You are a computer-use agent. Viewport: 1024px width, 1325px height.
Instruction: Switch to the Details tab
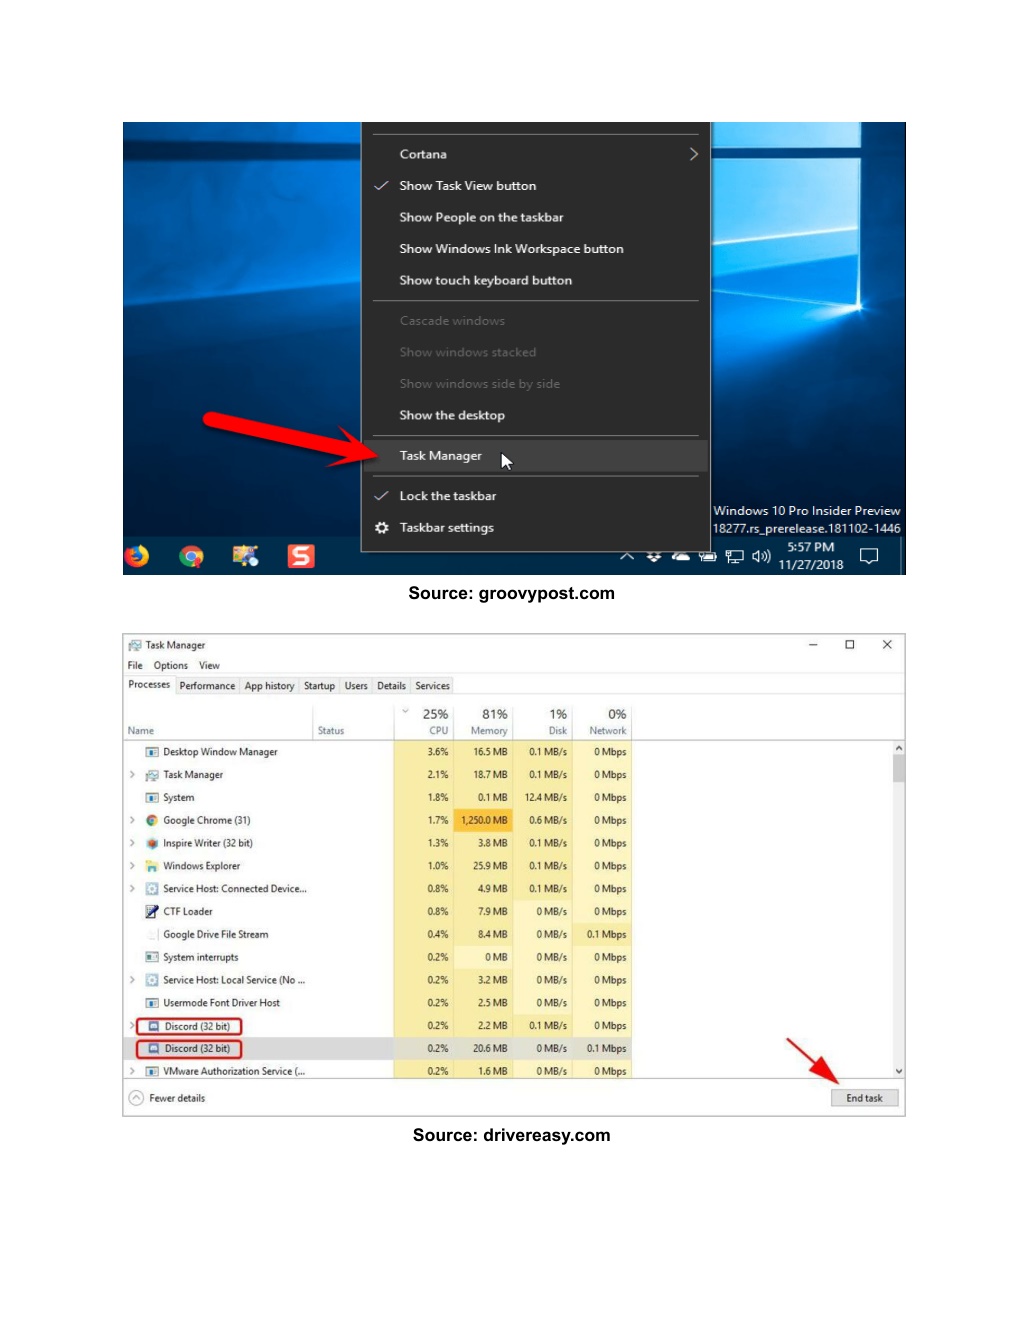391,686
